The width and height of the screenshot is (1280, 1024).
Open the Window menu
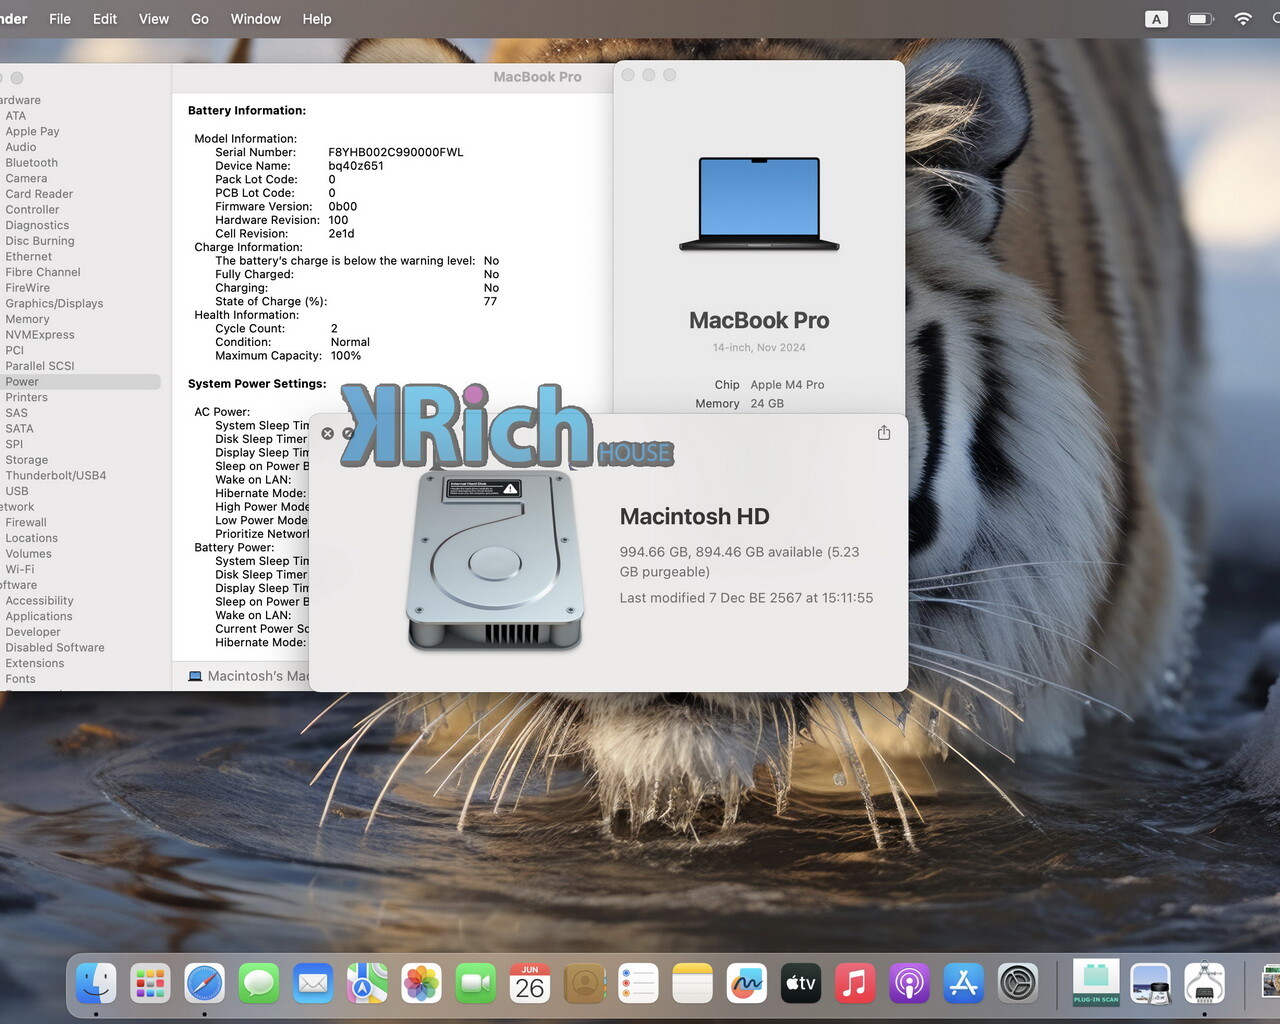pos(256,19)
